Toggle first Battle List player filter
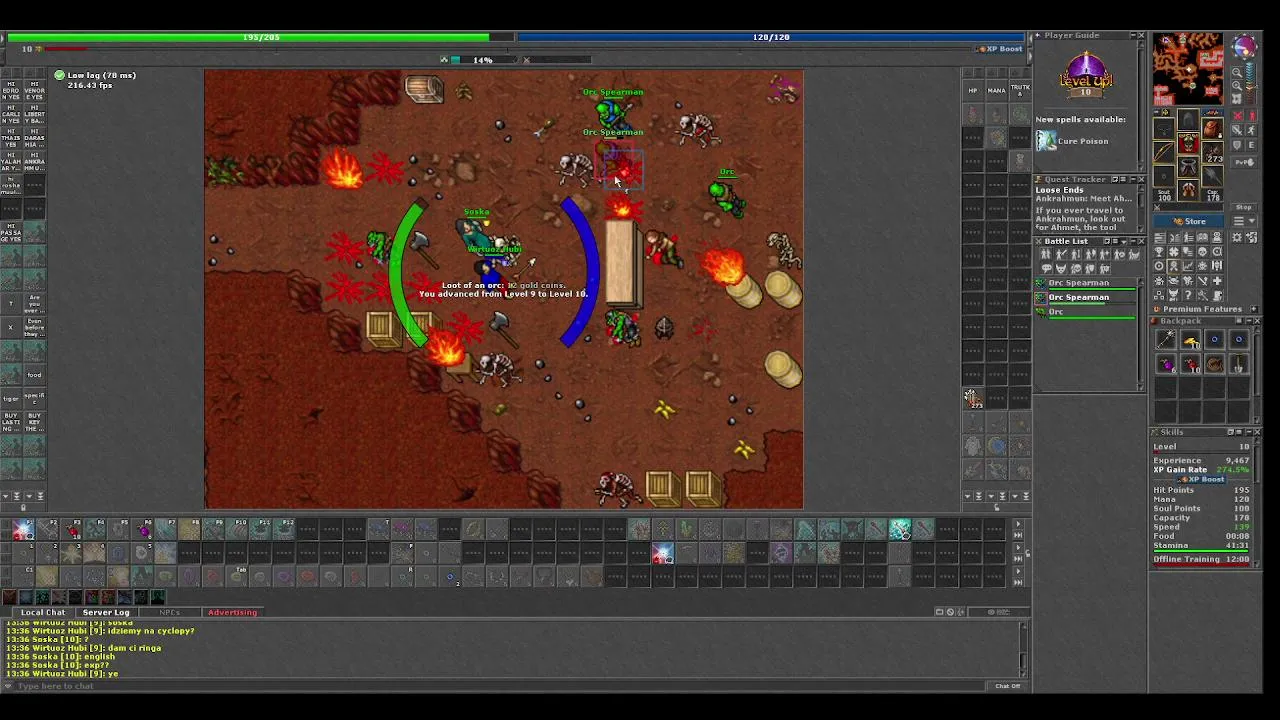Viewport: 1280px width, 720px height. pos(1046,254)
